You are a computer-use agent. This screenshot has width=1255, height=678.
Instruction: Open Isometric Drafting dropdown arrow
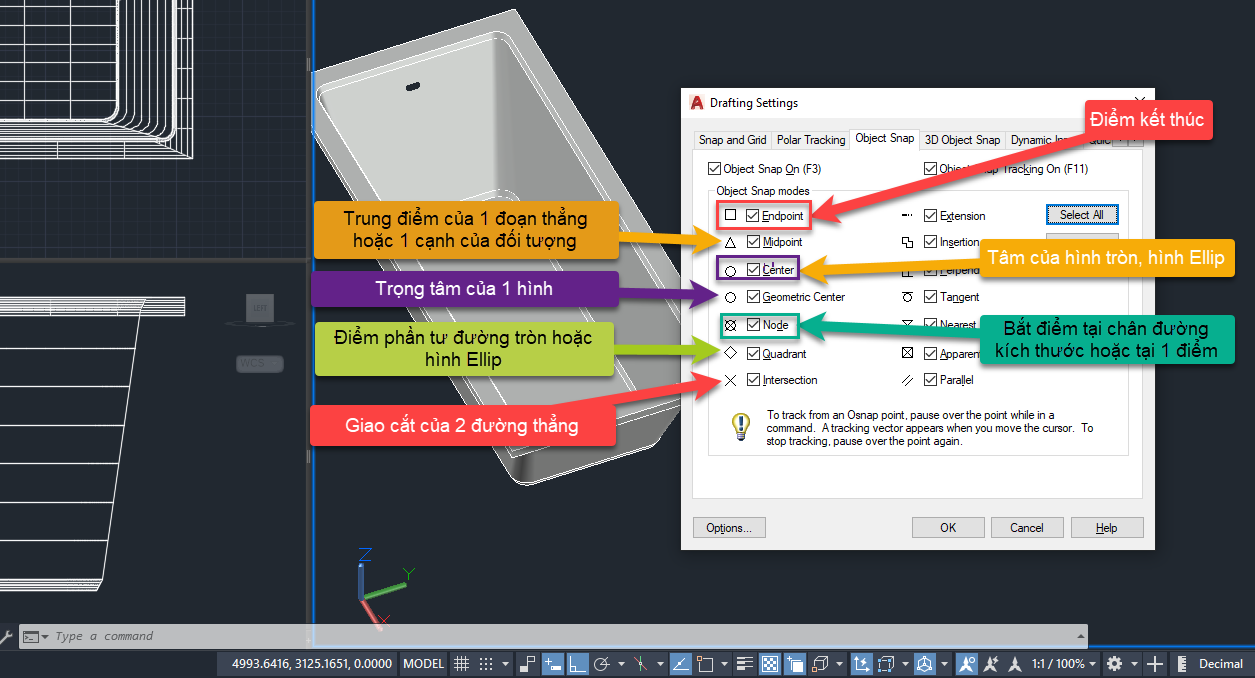(x=661, y=663)
